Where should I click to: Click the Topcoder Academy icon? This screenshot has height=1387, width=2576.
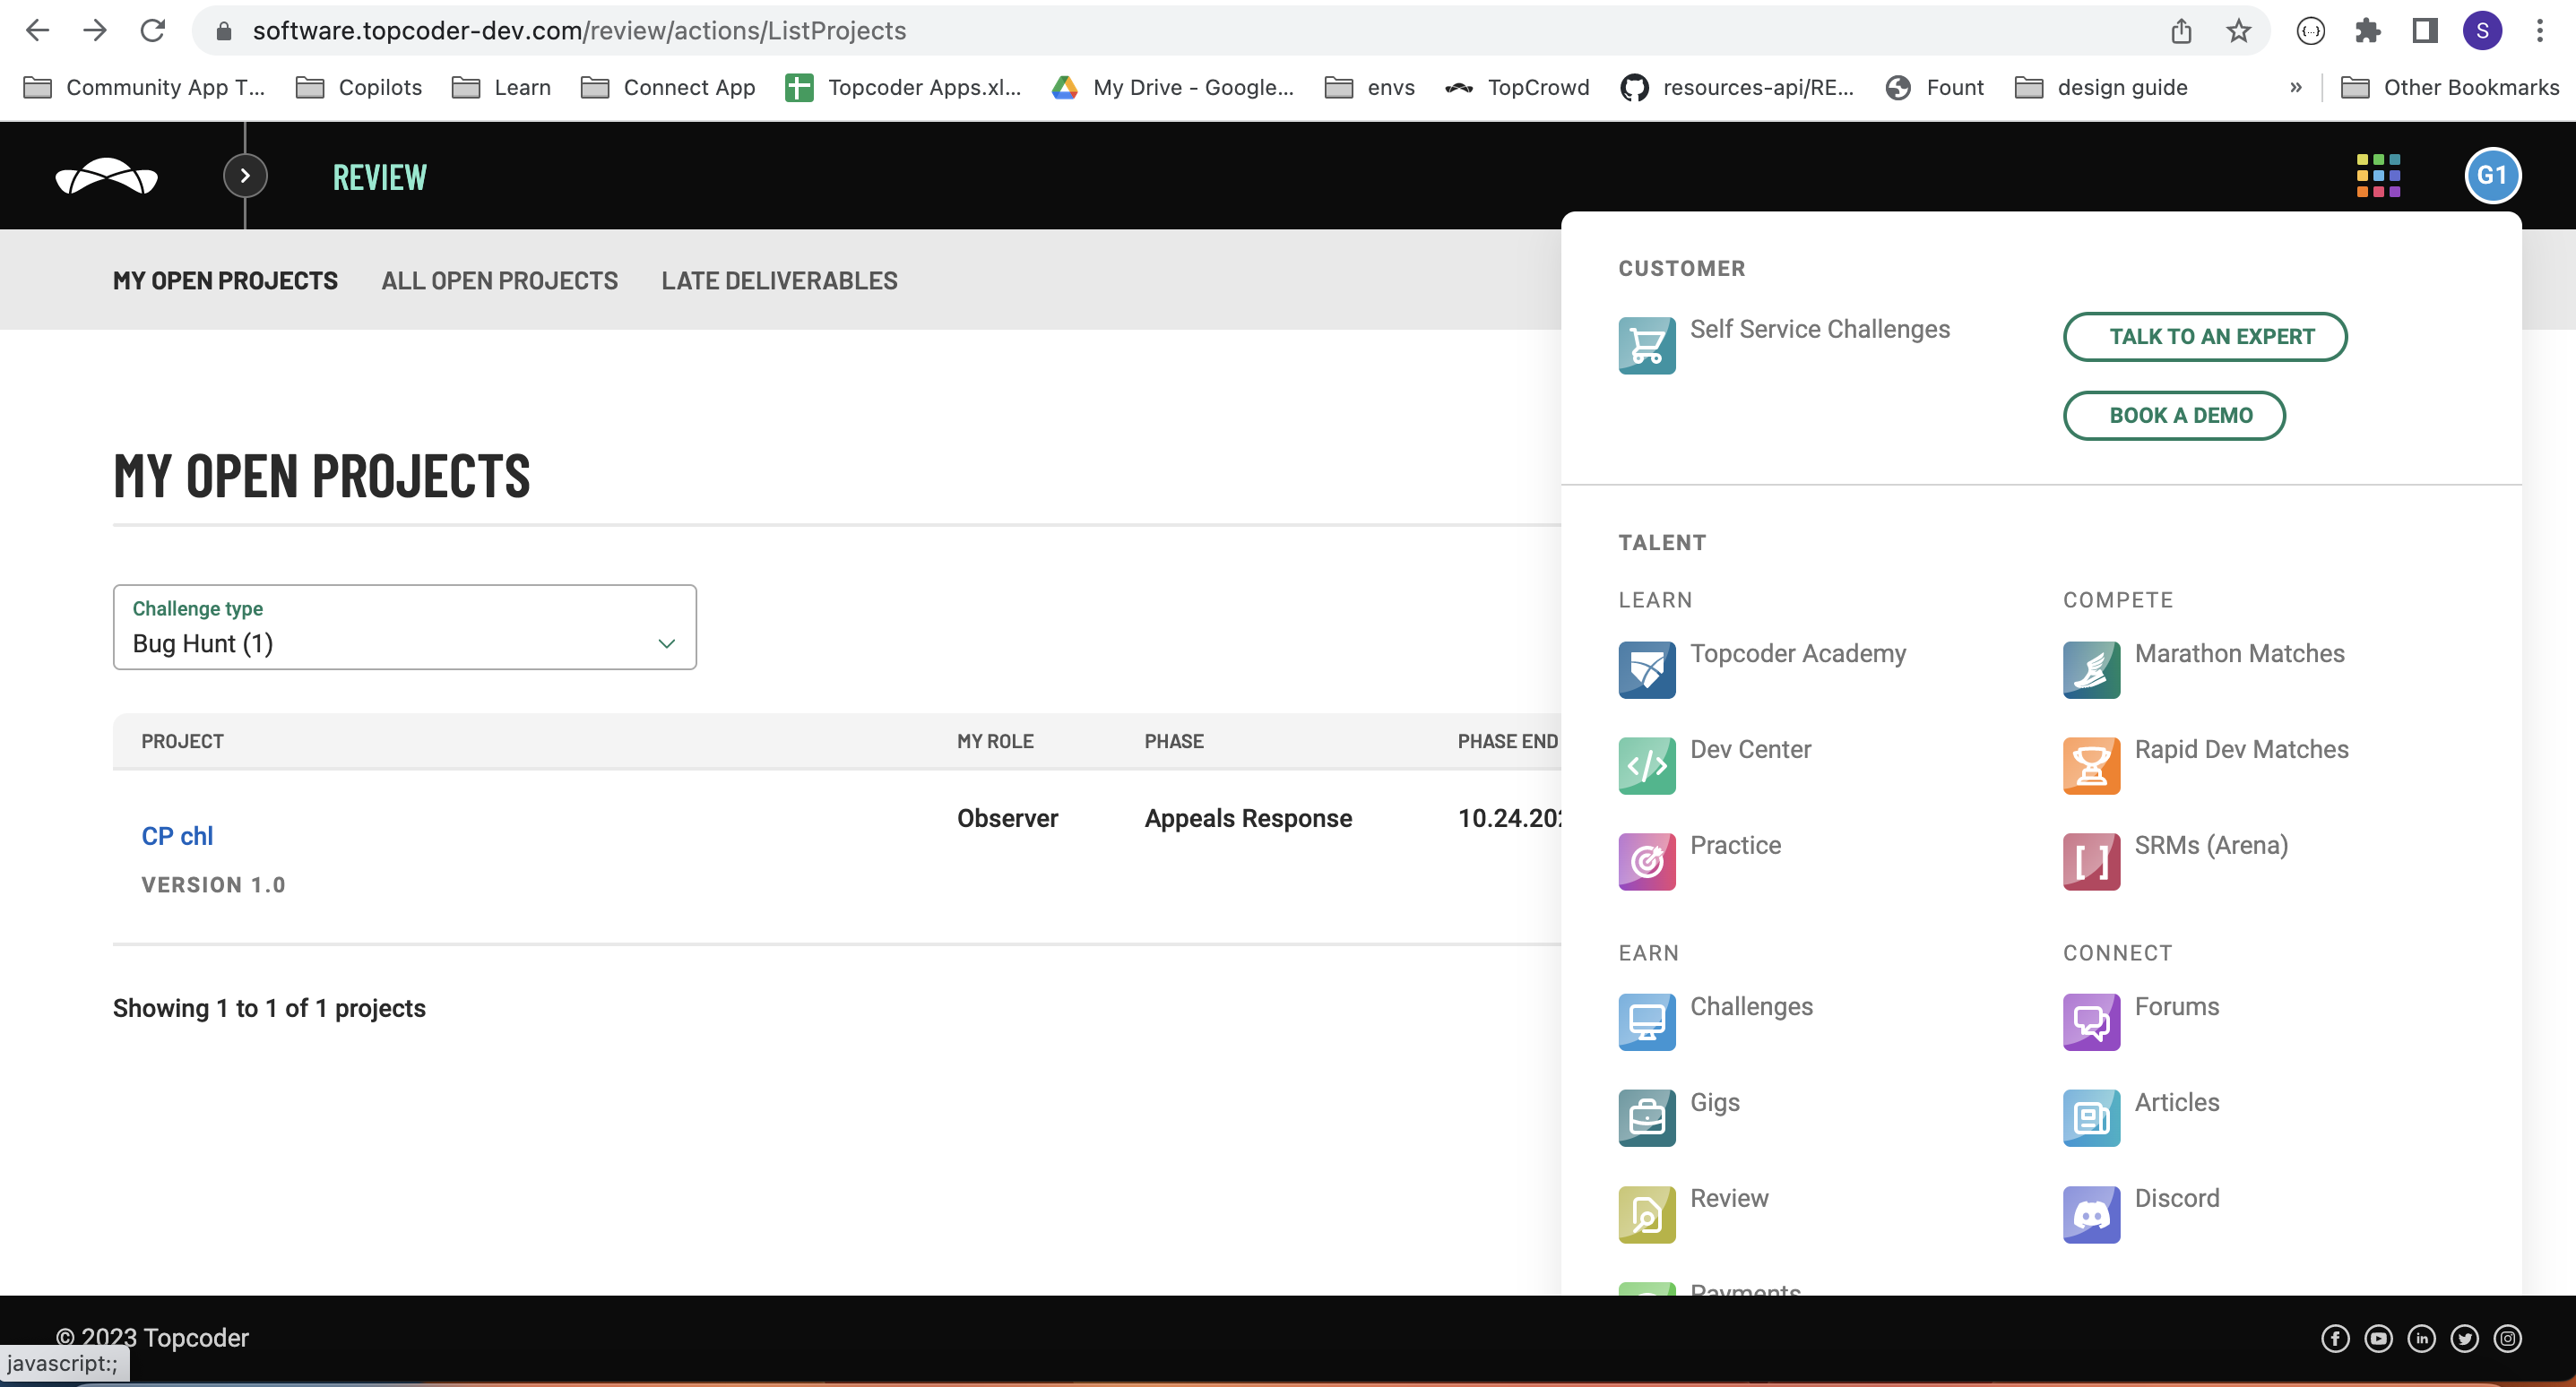coord(1646,670)
